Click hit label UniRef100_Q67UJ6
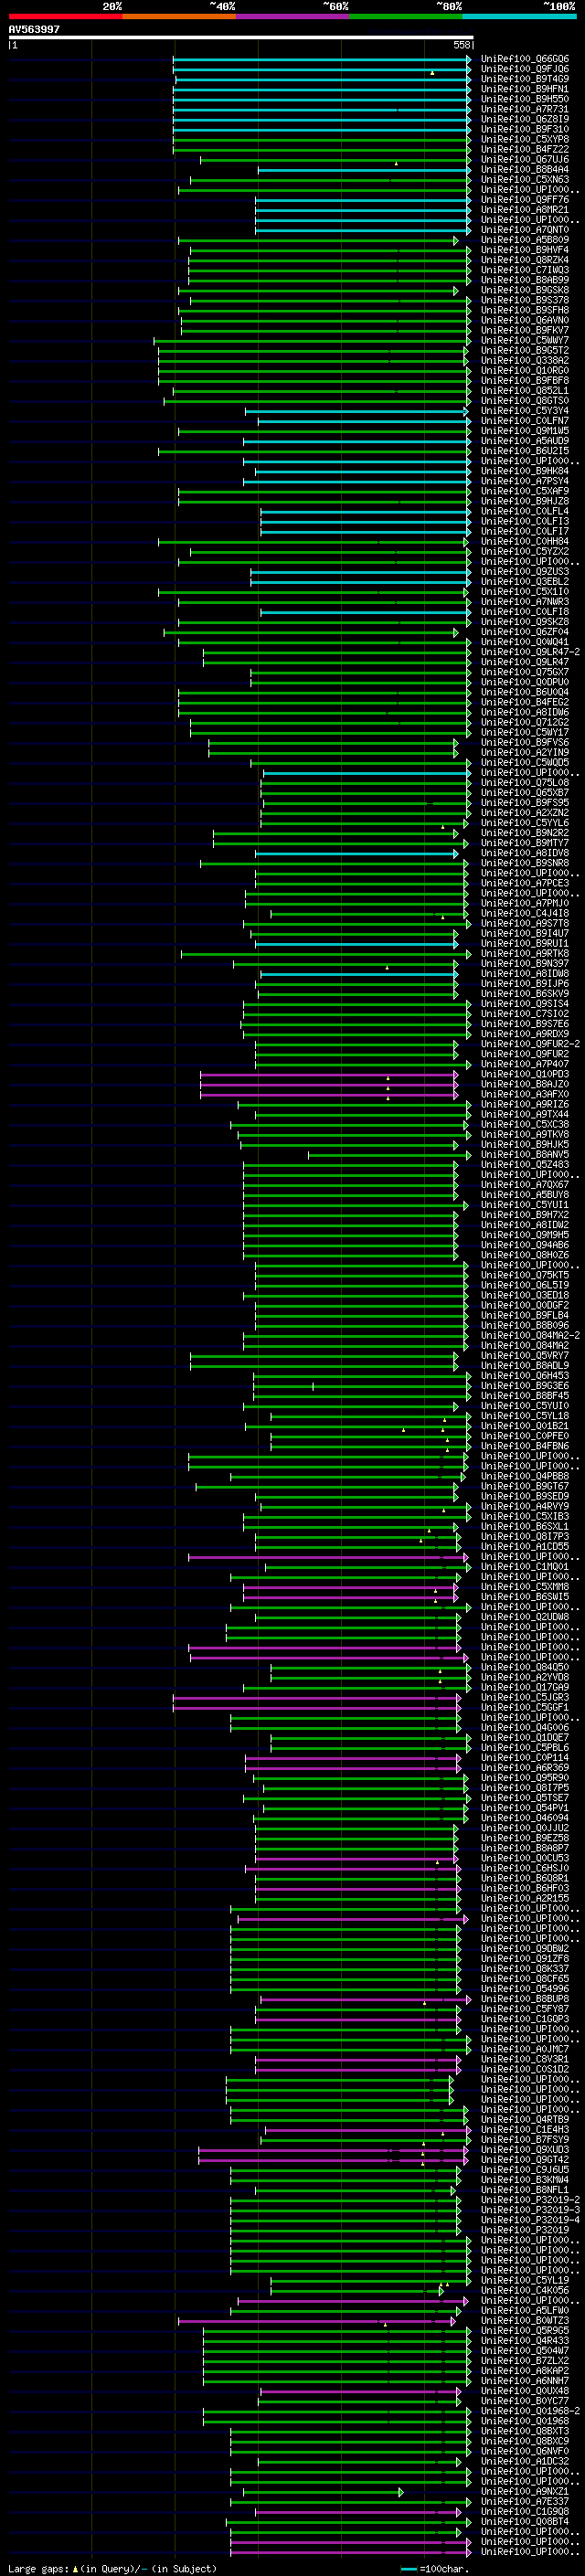 tap(524, 159)
